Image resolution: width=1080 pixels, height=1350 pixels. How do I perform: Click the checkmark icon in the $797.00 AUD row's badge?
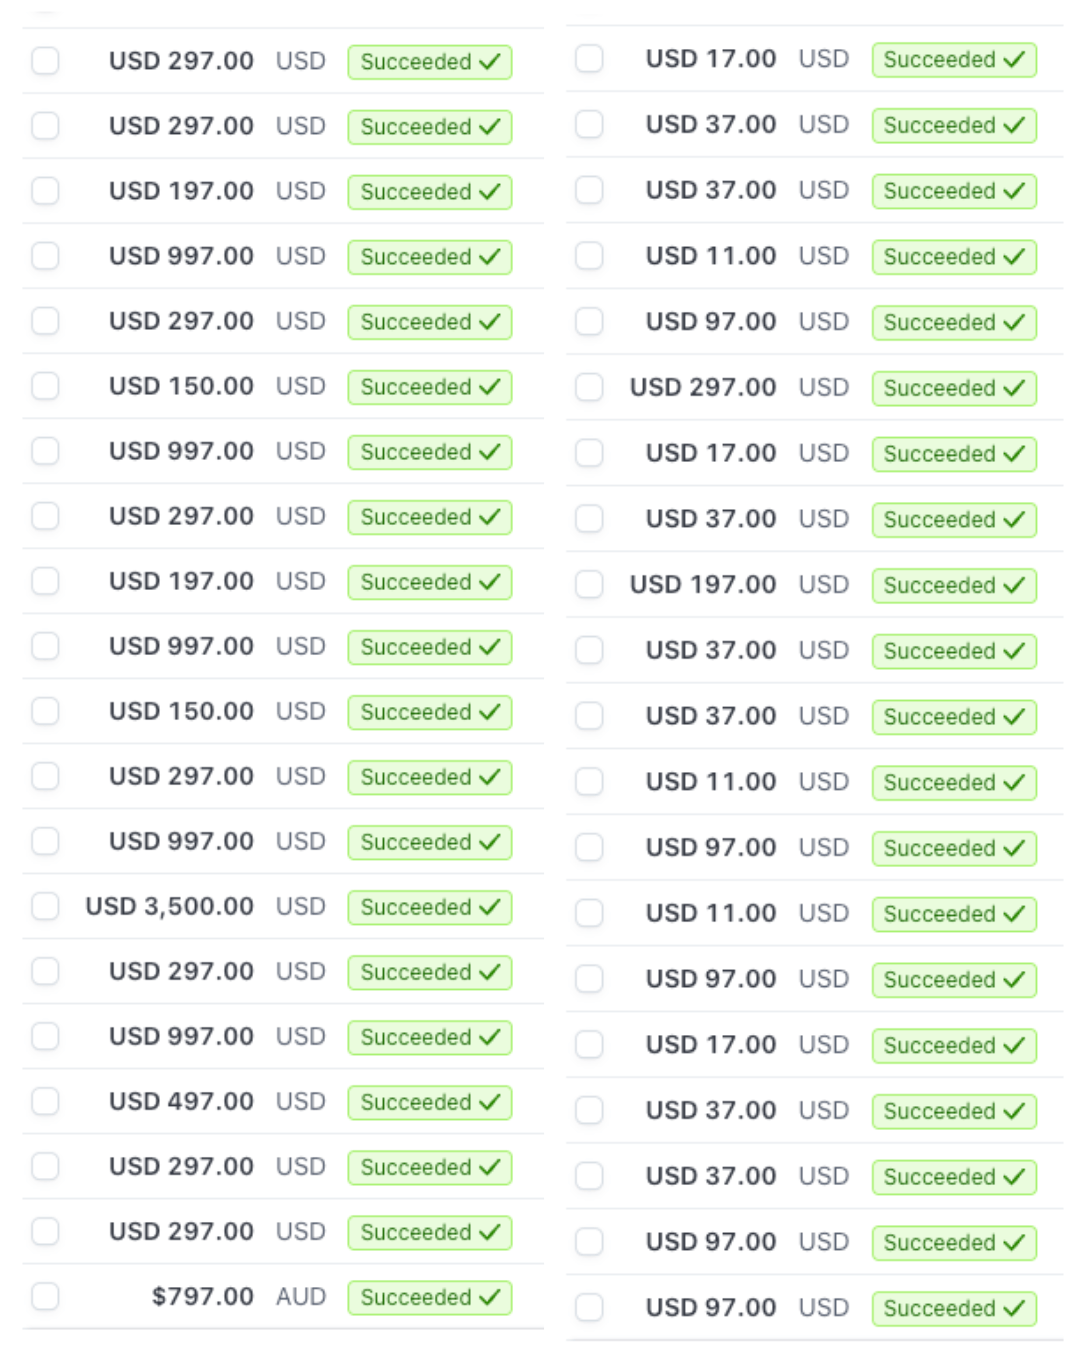pos(489,1297)
